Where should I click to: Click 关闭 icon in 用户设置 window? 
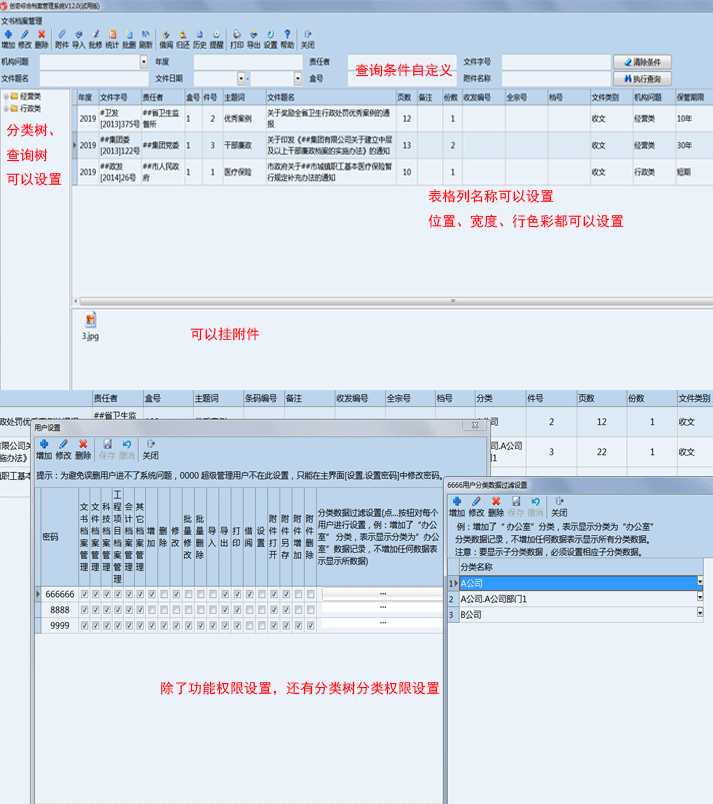150,444
